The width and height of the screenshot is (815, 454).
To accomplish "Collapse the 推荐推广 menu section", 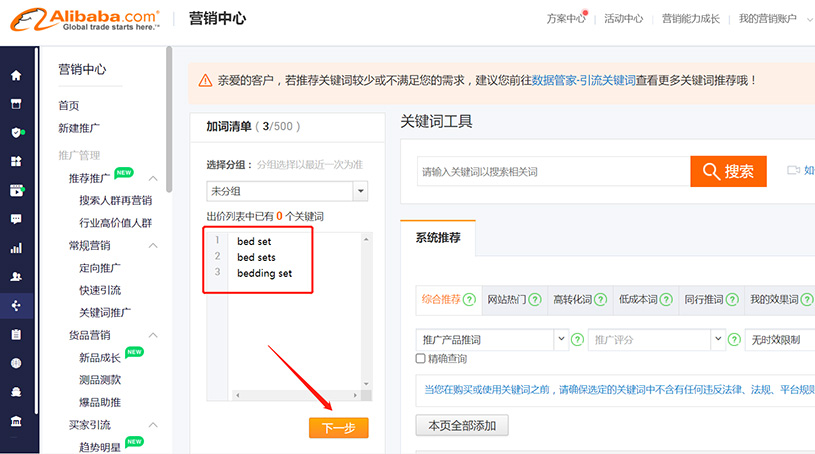I will pyautogui.click(x=153, y=178).
